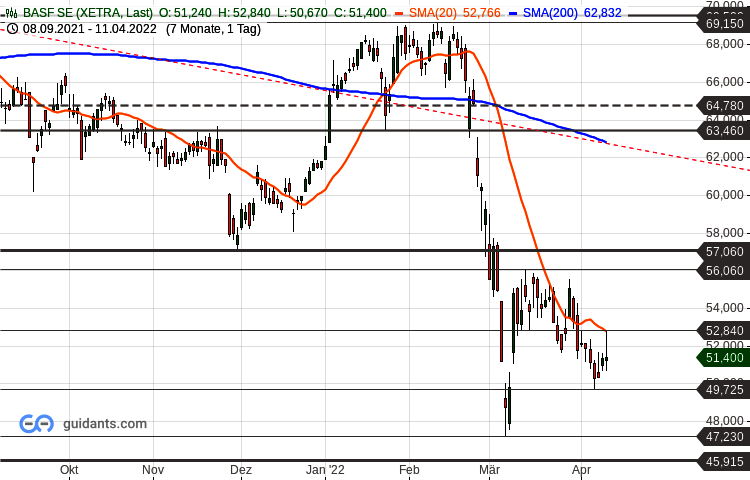Click the candlestick chart icon beside BASF SE
Viewport: 750px width, 480px height.
[10, 12]
